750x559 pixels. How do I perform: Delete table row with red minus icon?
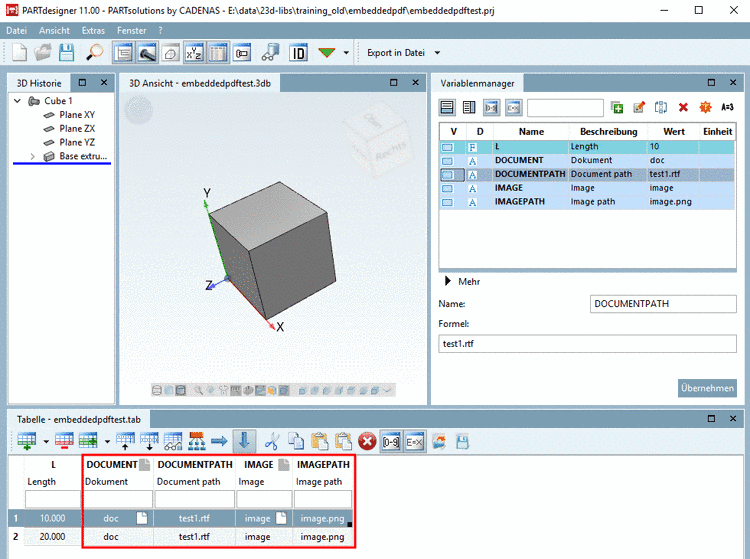pos(65,441)
